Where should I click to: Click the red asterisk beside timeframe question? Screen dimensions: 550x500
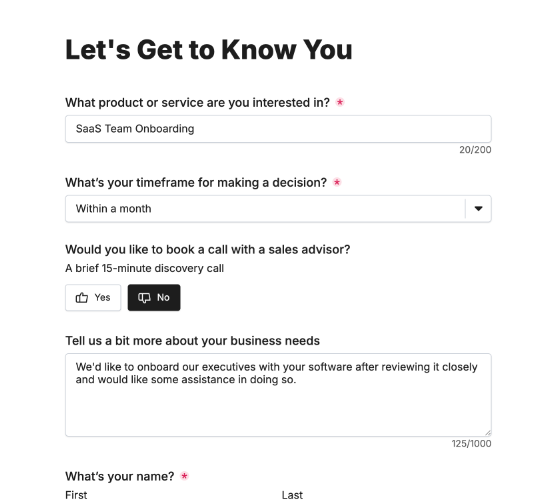click(337, 182)
